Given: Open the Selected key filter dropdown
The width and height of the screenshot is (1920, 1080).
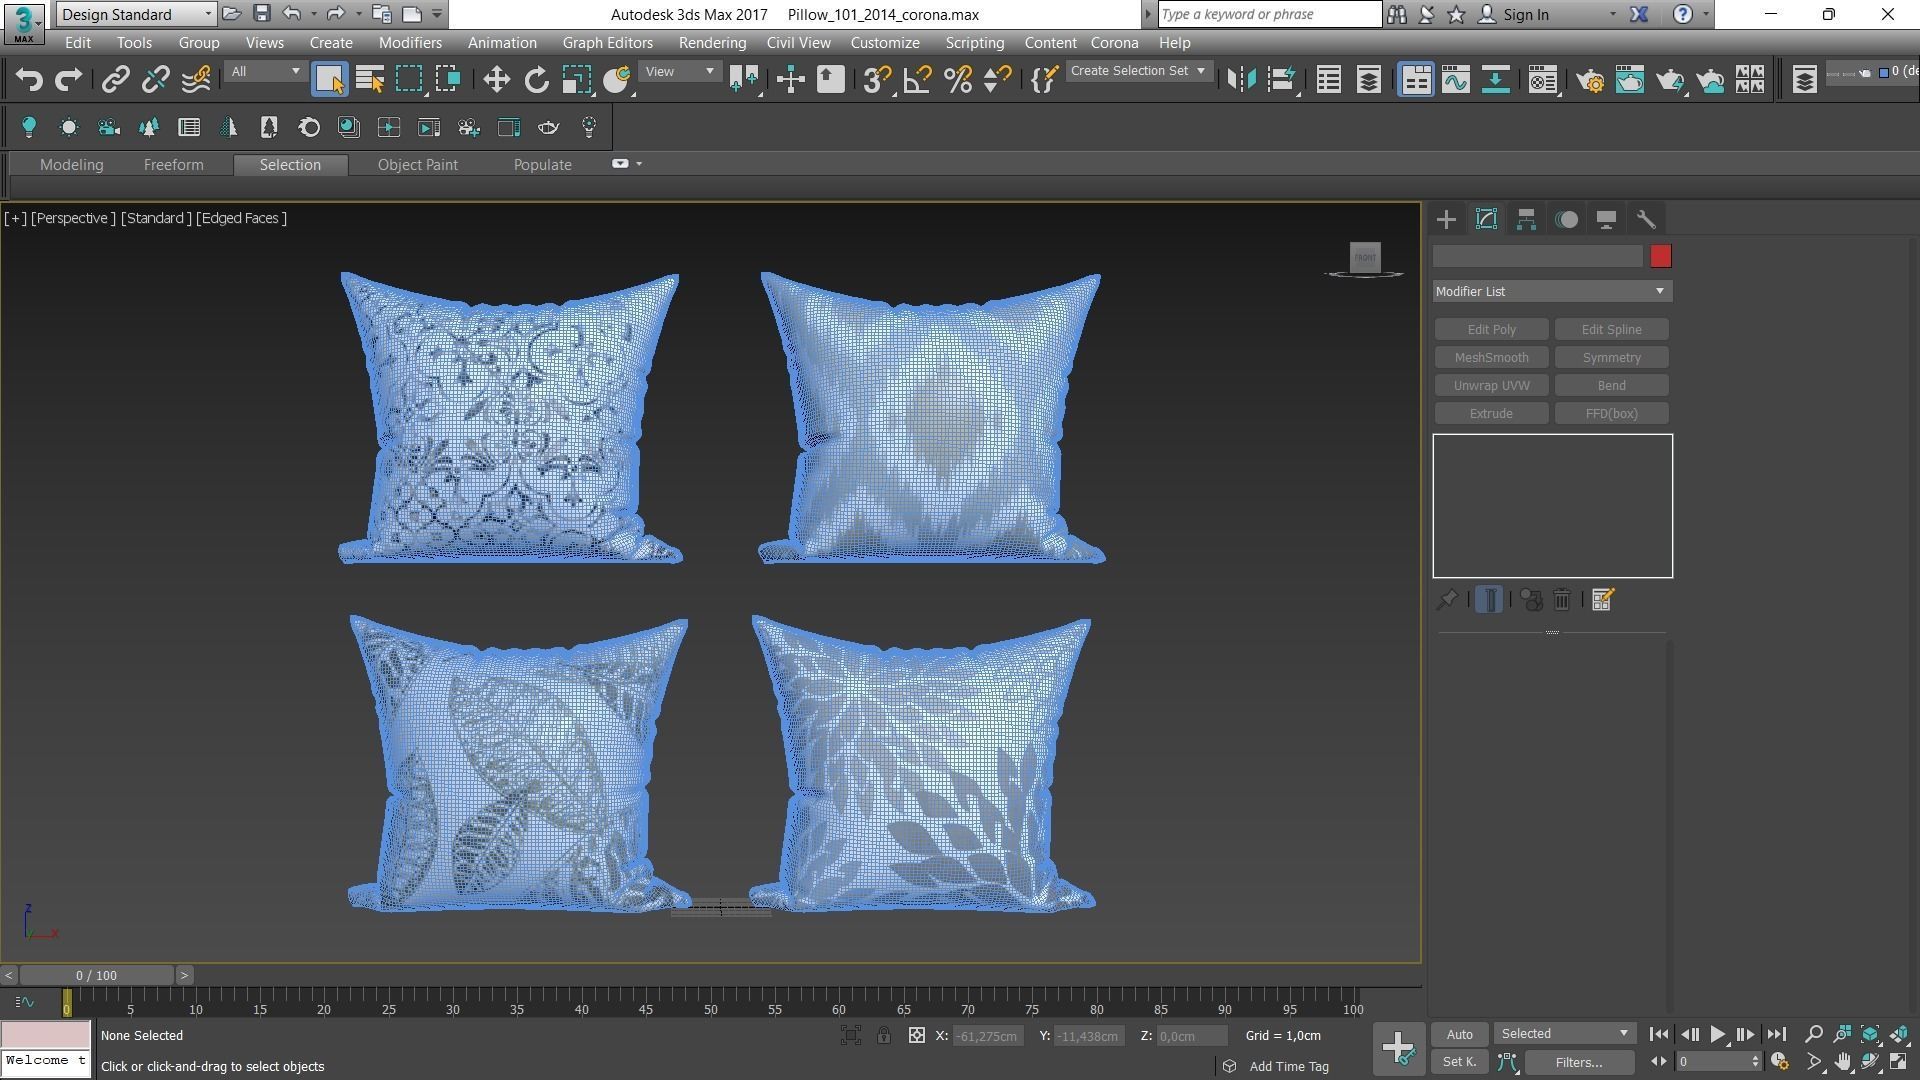Looking at the screenshot, I should (1564, 1034).
